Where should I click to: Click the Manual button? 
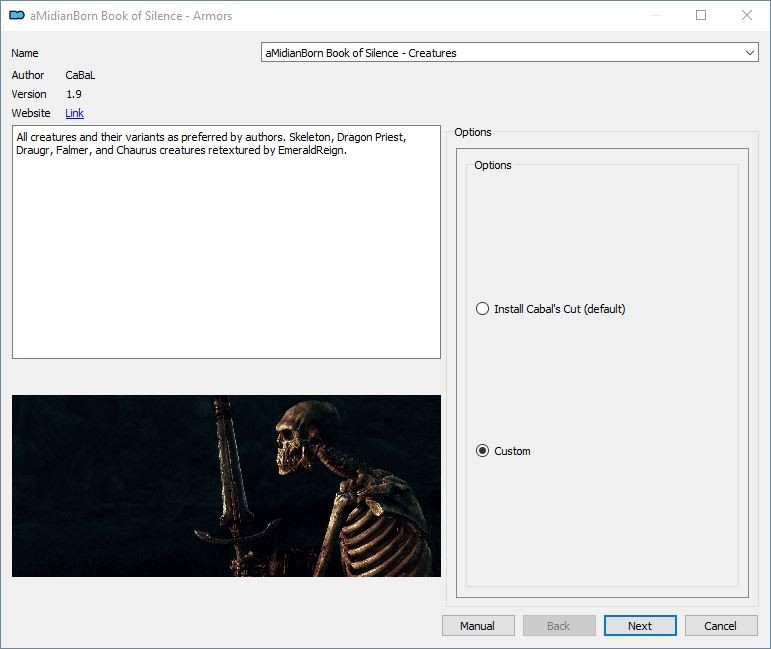(478, 626)
